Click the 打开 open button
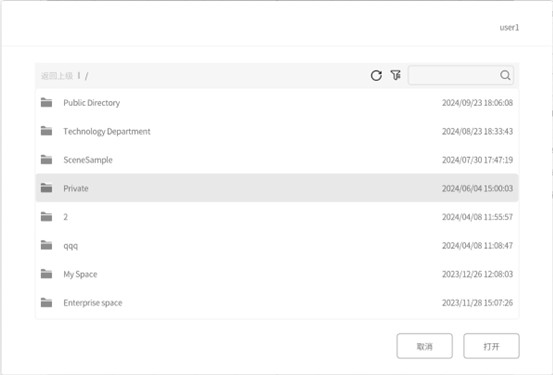Image resolution: width=553 pixels, height=375 pixels. click(491, 346)
